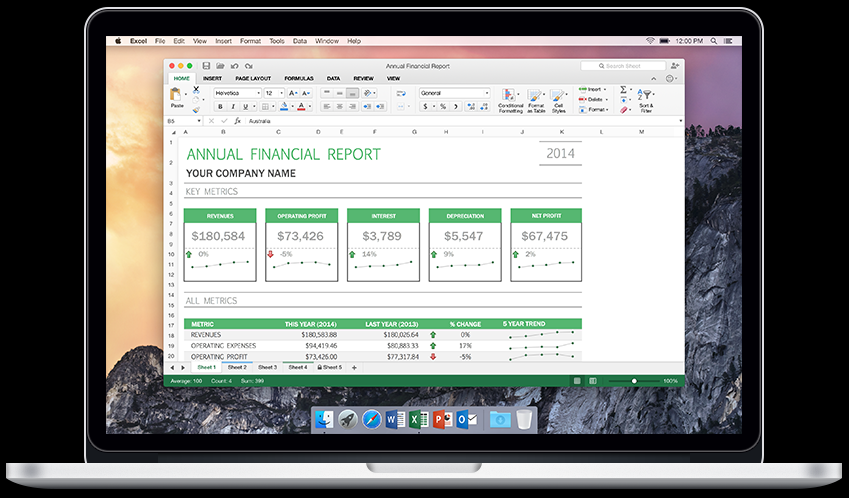The width and height of the screenshot is (849, 498).
Task: Click the Search Sheet field
Action: [623, 66]
